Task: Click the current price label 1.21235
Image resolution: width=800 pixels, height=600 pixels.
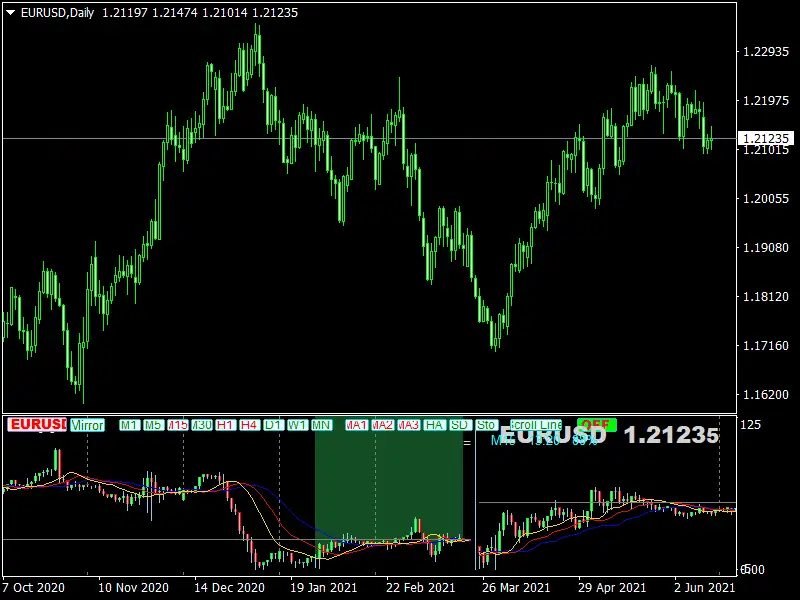Action: click(766, 138)
